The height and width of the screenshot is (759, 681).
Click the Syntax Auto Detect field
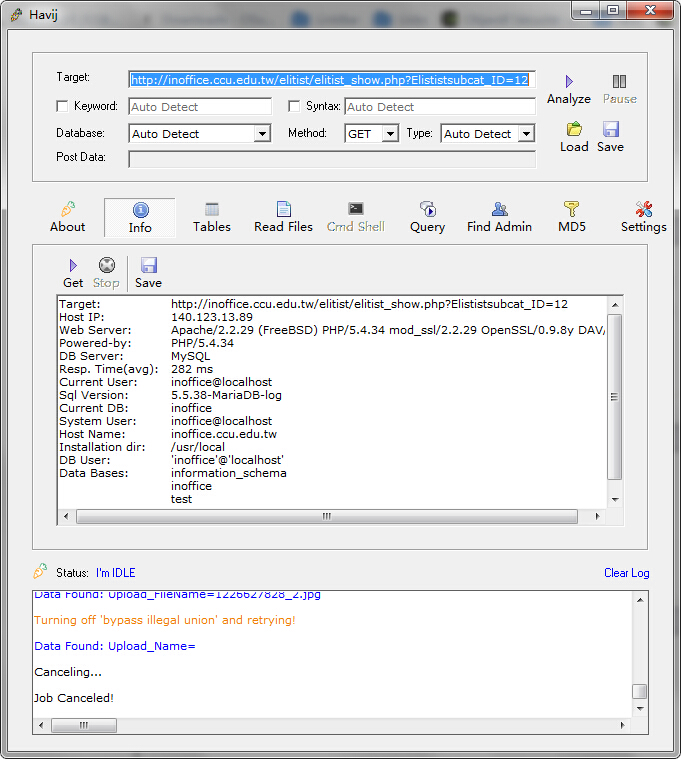pyautogui.click(x=440, y=106)
